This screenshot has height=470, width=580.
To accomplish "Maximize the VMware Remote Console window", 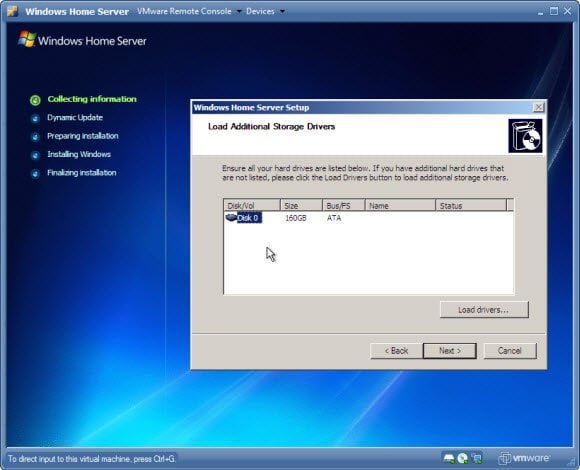I will 554,11.
